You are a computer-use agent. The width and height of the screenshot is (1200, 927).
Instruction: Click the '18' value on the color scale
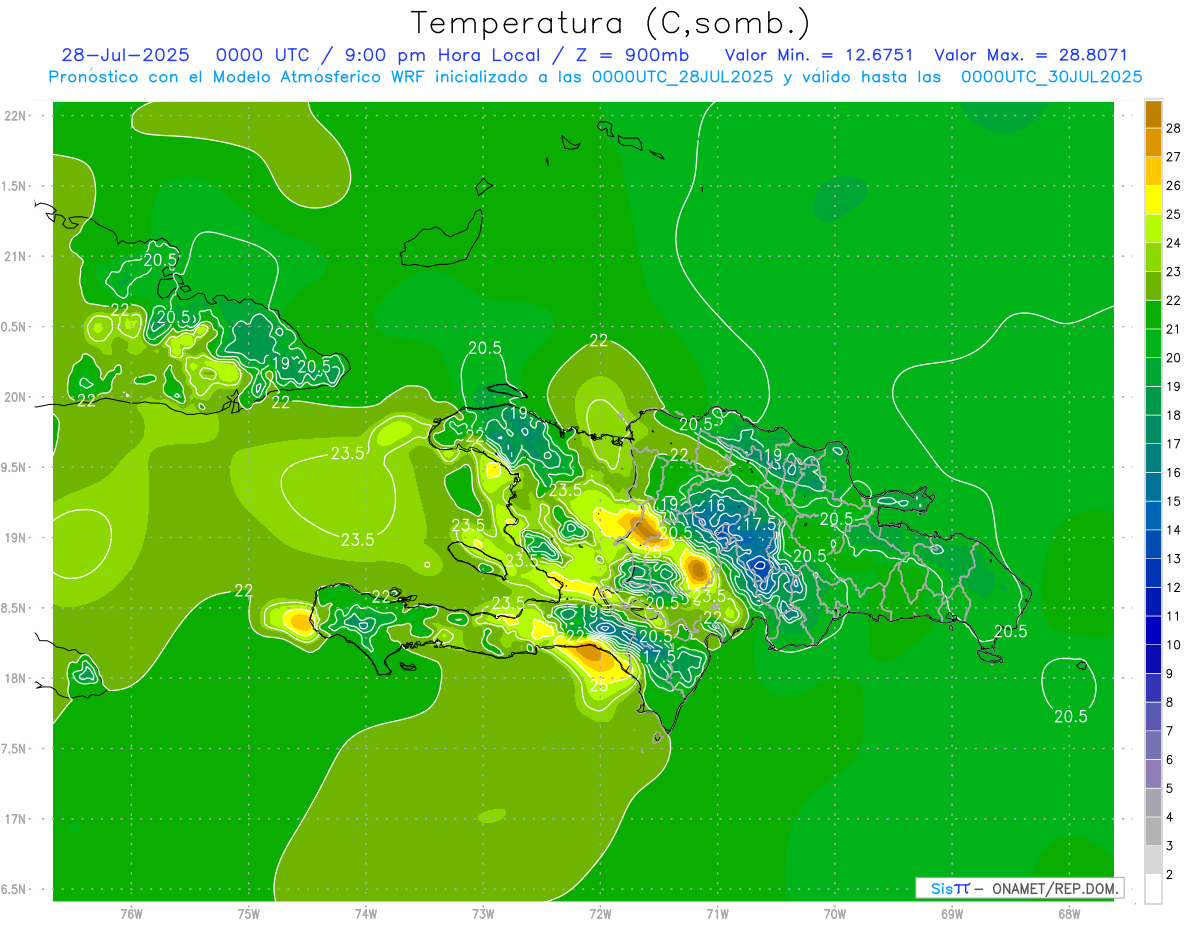coord(1174,415)
